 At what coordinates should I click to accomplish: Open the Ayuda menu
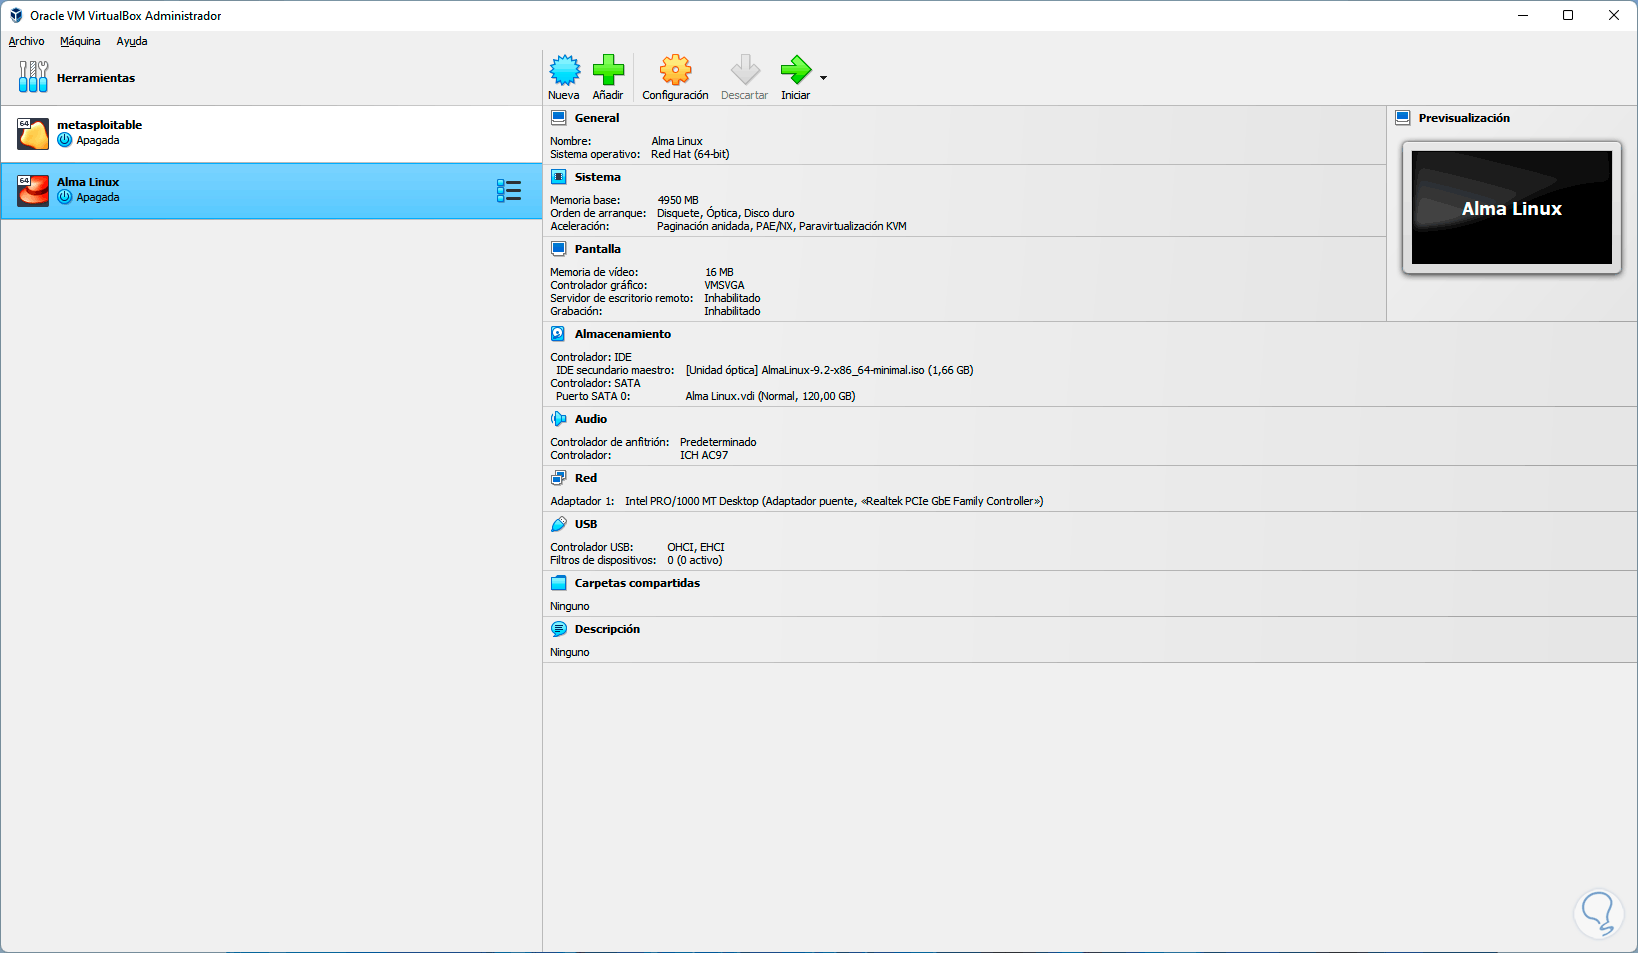click(x=132, y=41)
